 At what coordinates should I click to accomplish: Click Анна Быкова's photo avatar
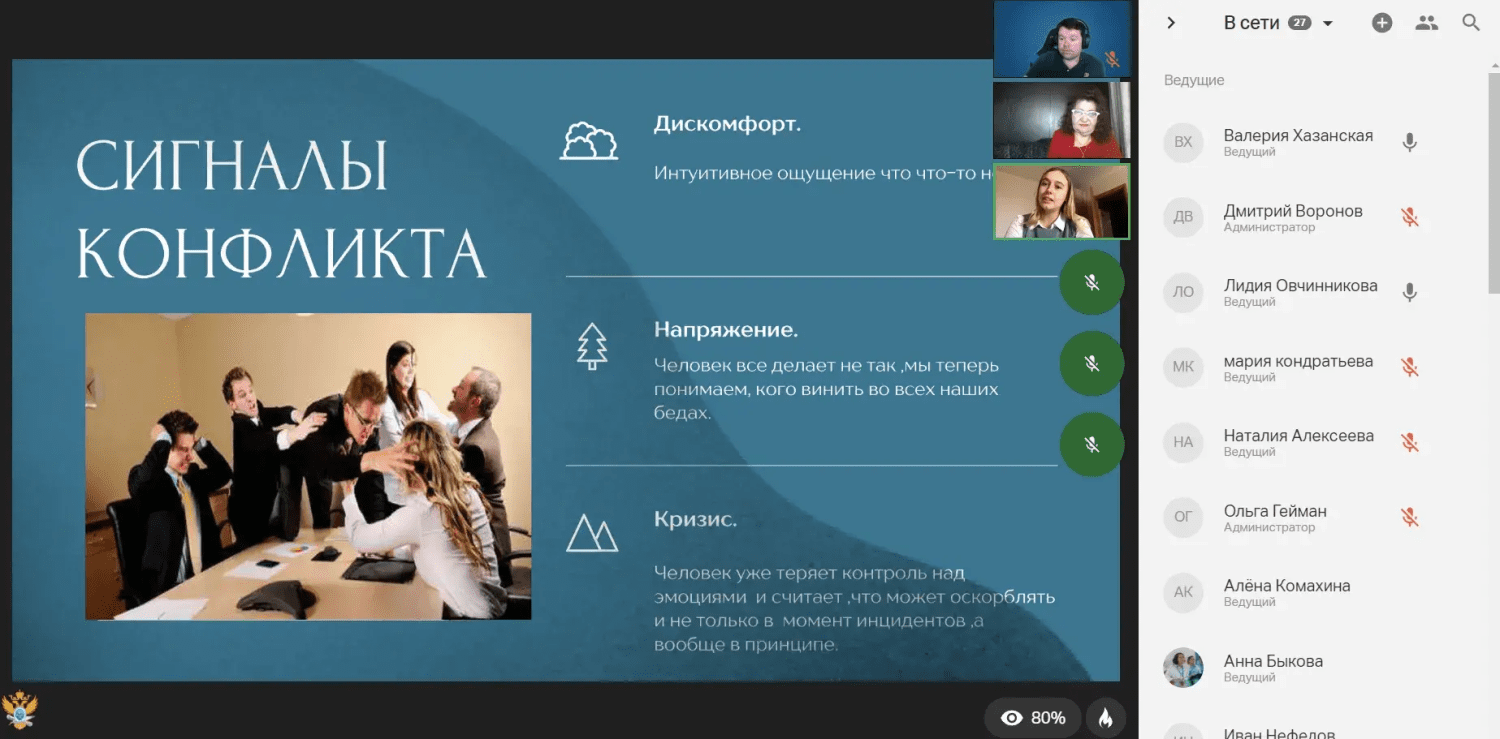click(1183, 667)
